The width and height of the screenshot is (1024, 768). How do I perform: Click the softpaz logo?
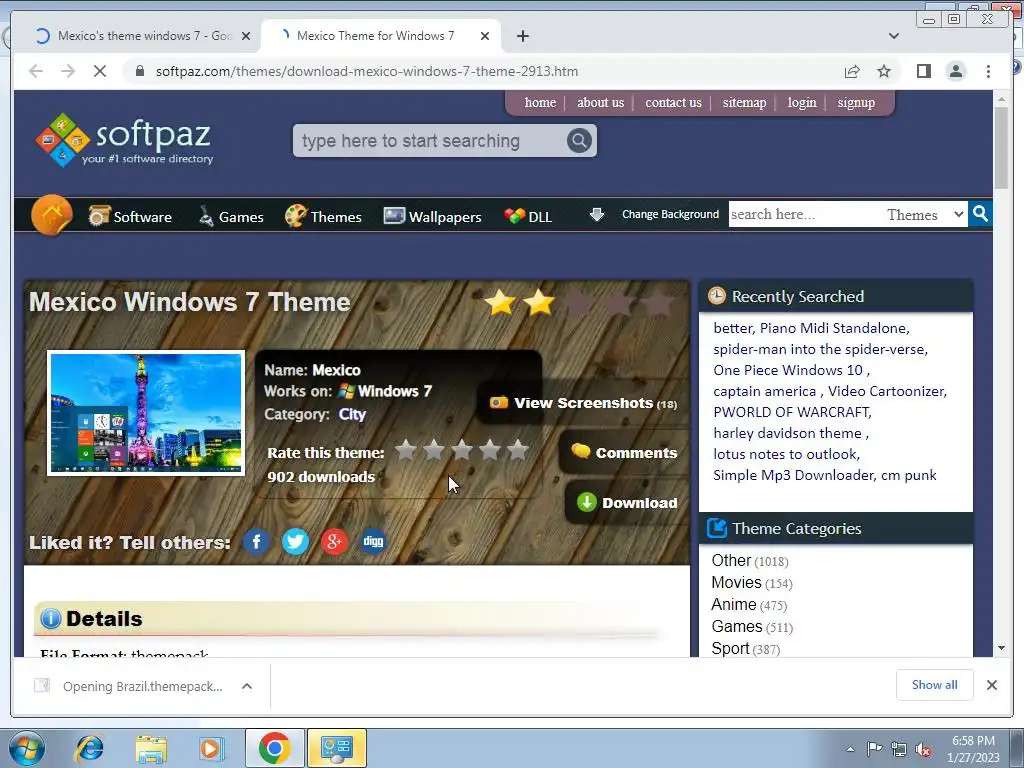point(124,140)
